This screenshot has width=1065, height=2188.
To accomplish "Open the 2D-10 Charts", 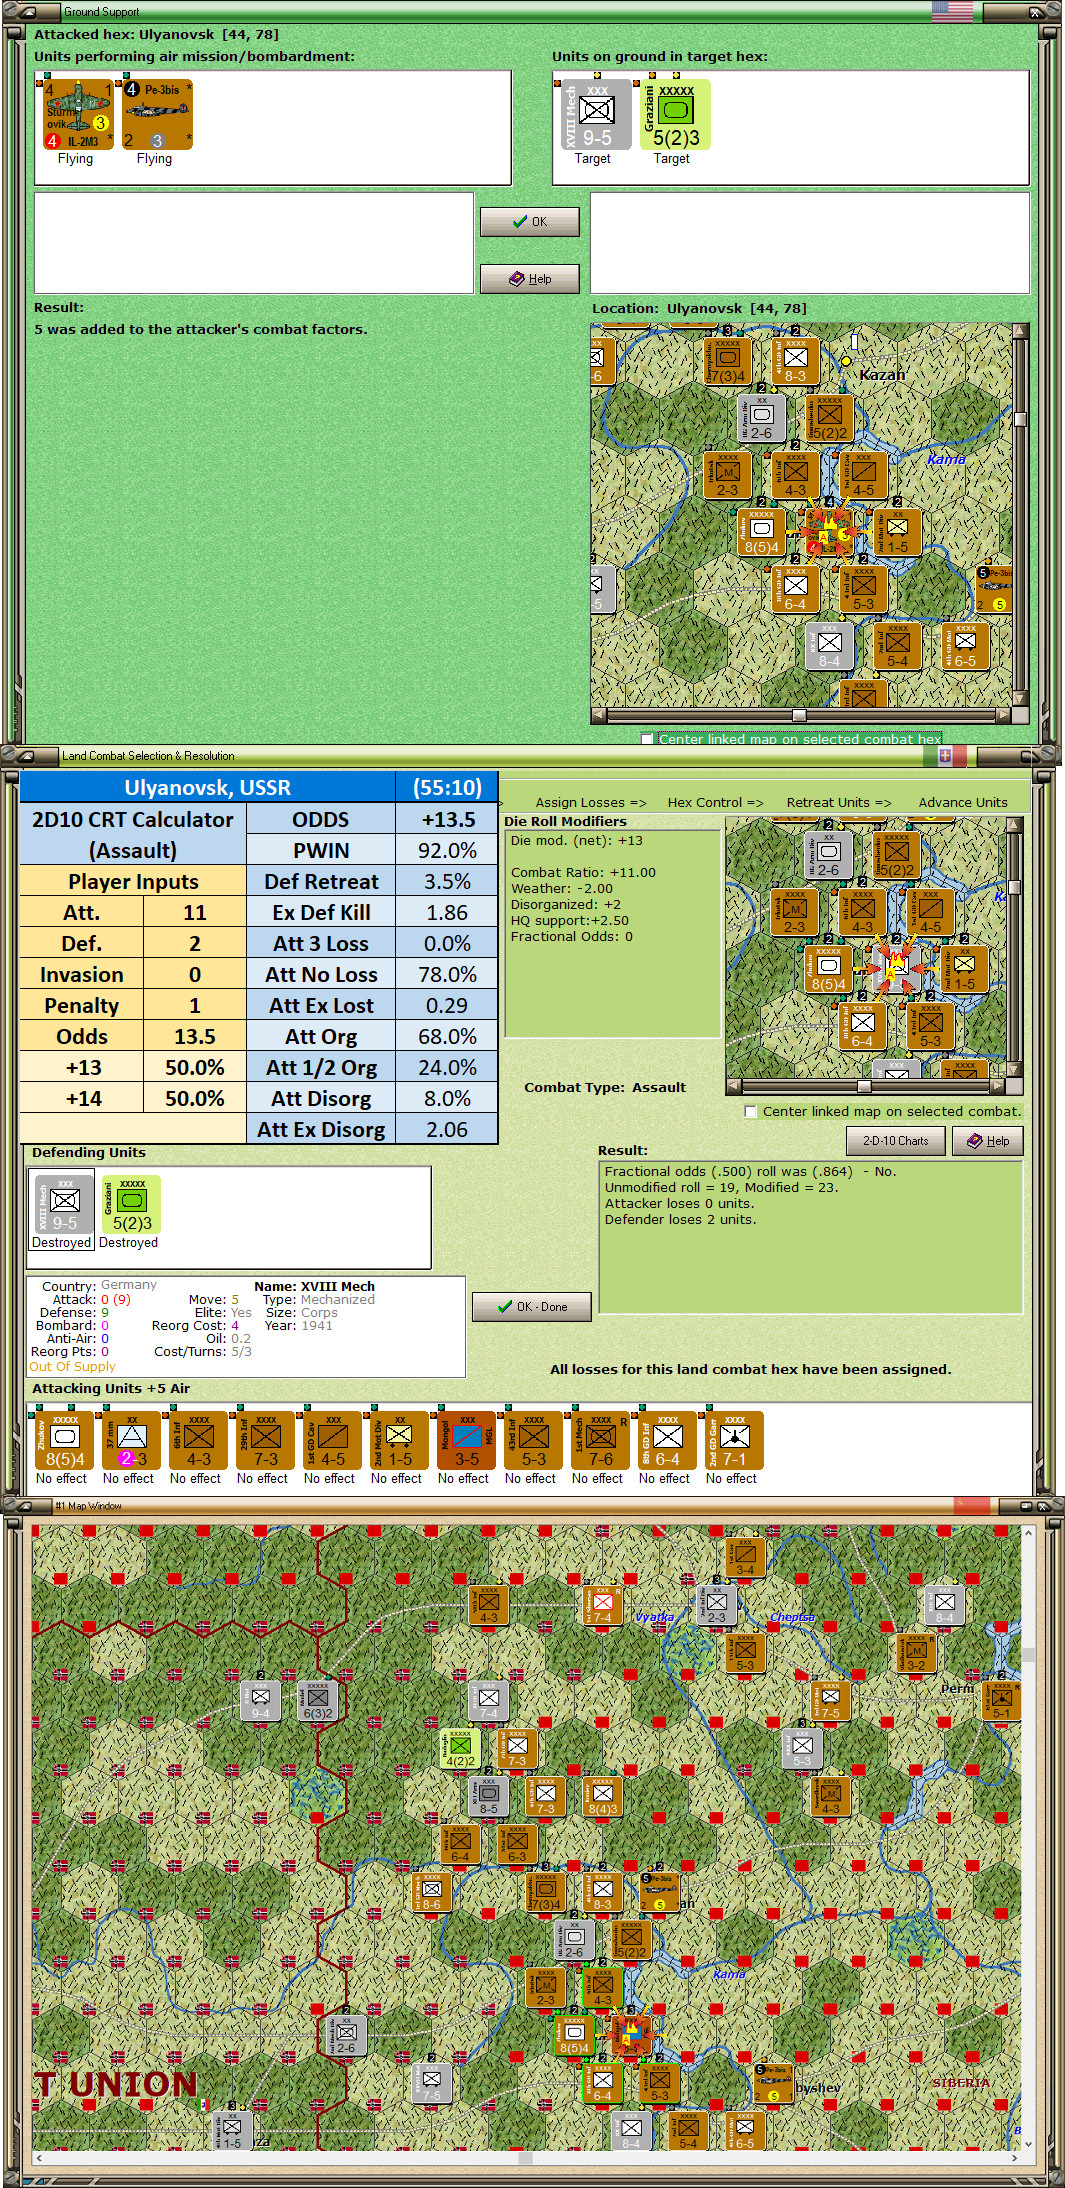I will tap(896, 1141).
